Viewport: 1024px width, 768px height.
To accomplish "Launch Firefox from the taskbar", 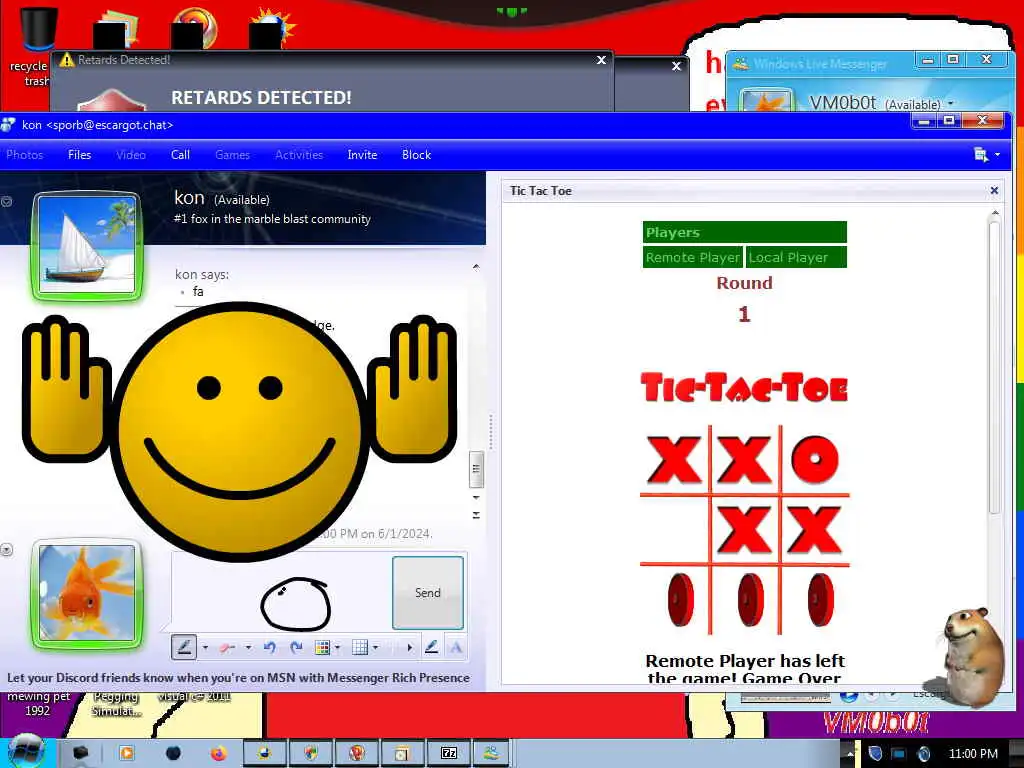I will pyautogui.click(x=219, y=753).
